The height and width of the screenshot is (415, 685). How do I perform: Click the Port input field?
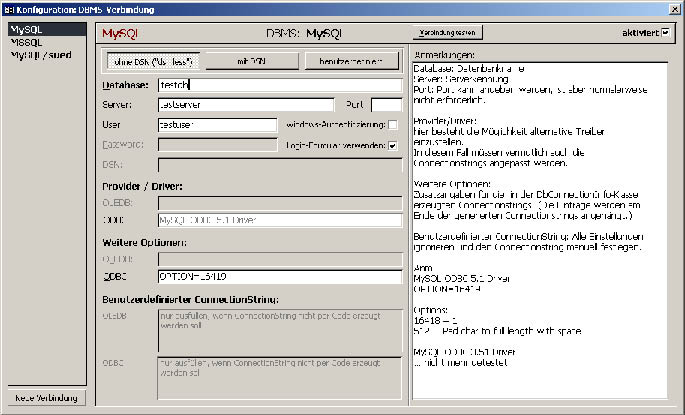click(386, 105)
